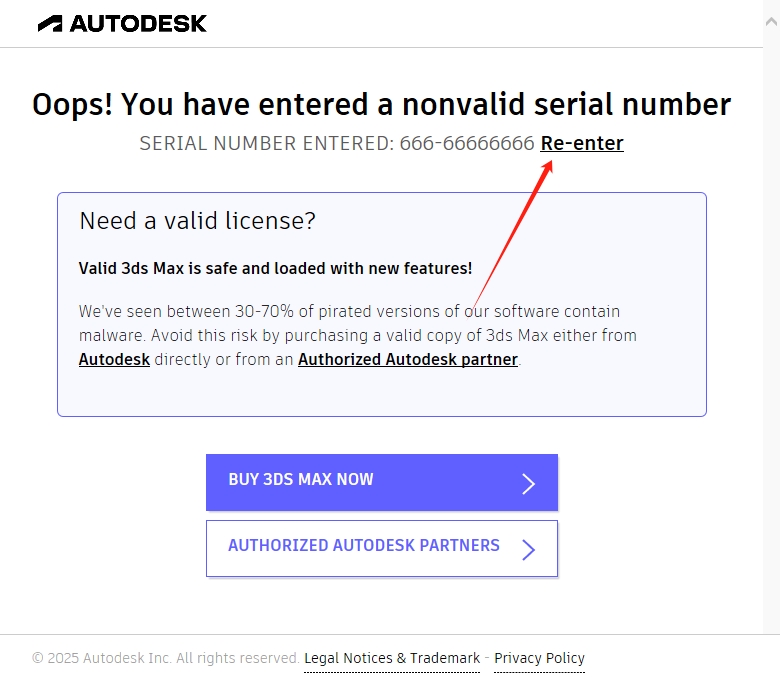Image resolution: width=780 pixels, height=690 pixels.
Task: Click the Autodesk logo mark icon
Action: point(51,23)
